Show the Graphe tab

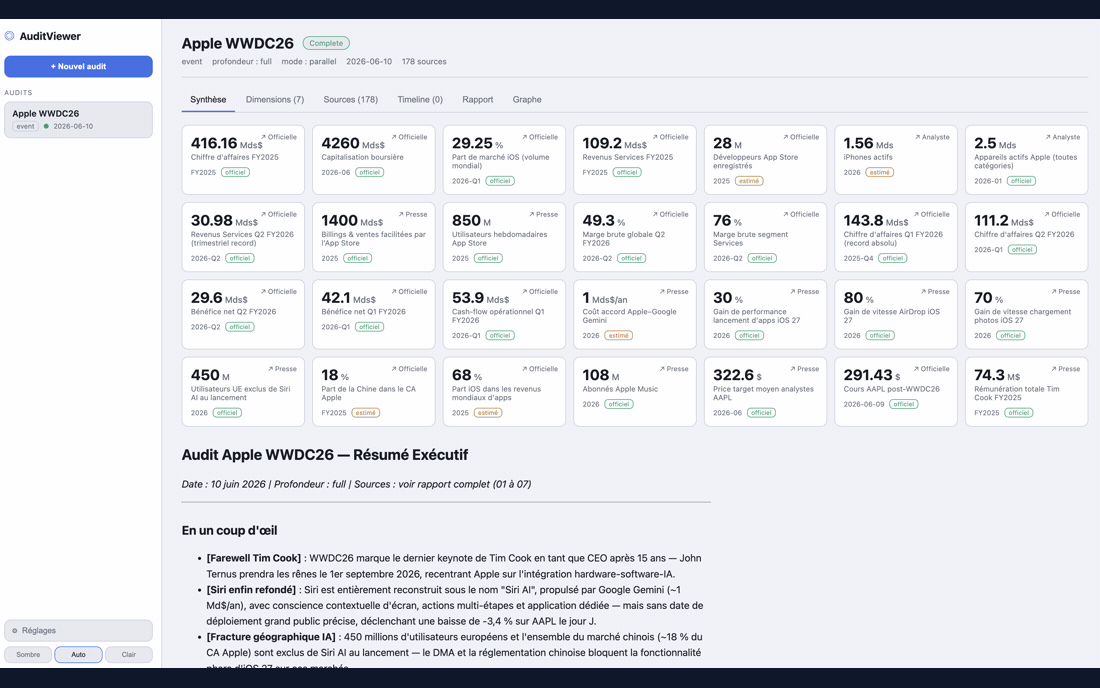pyautogui.click(x=527, y=100)
